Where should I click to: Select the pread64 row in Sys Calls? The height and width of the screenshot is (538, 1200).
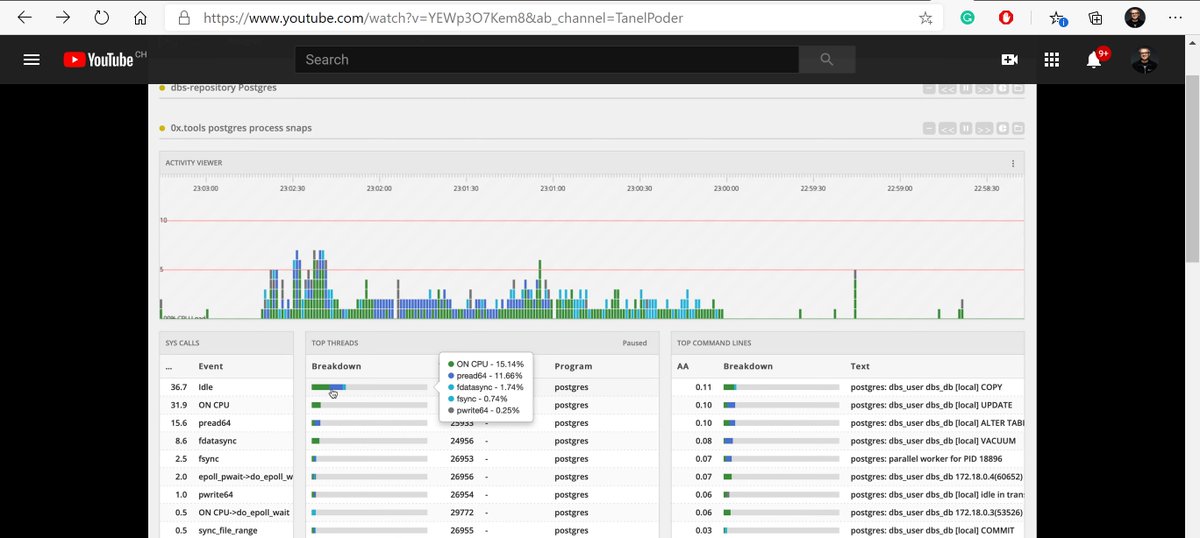(226, 423)
